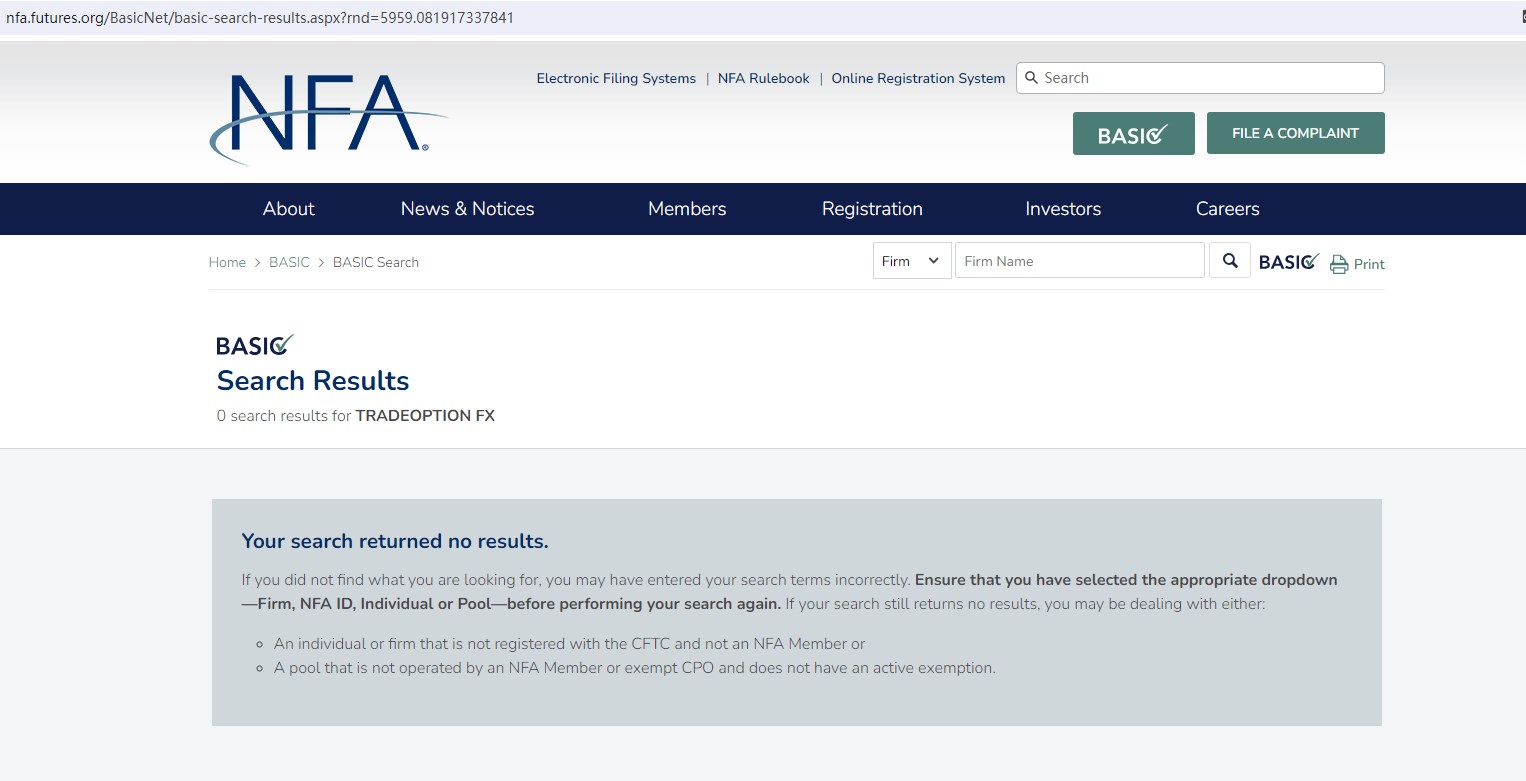Open the Electronic Filing Systems link
The image size is (1526, 781).
click(x=616, y=78)
